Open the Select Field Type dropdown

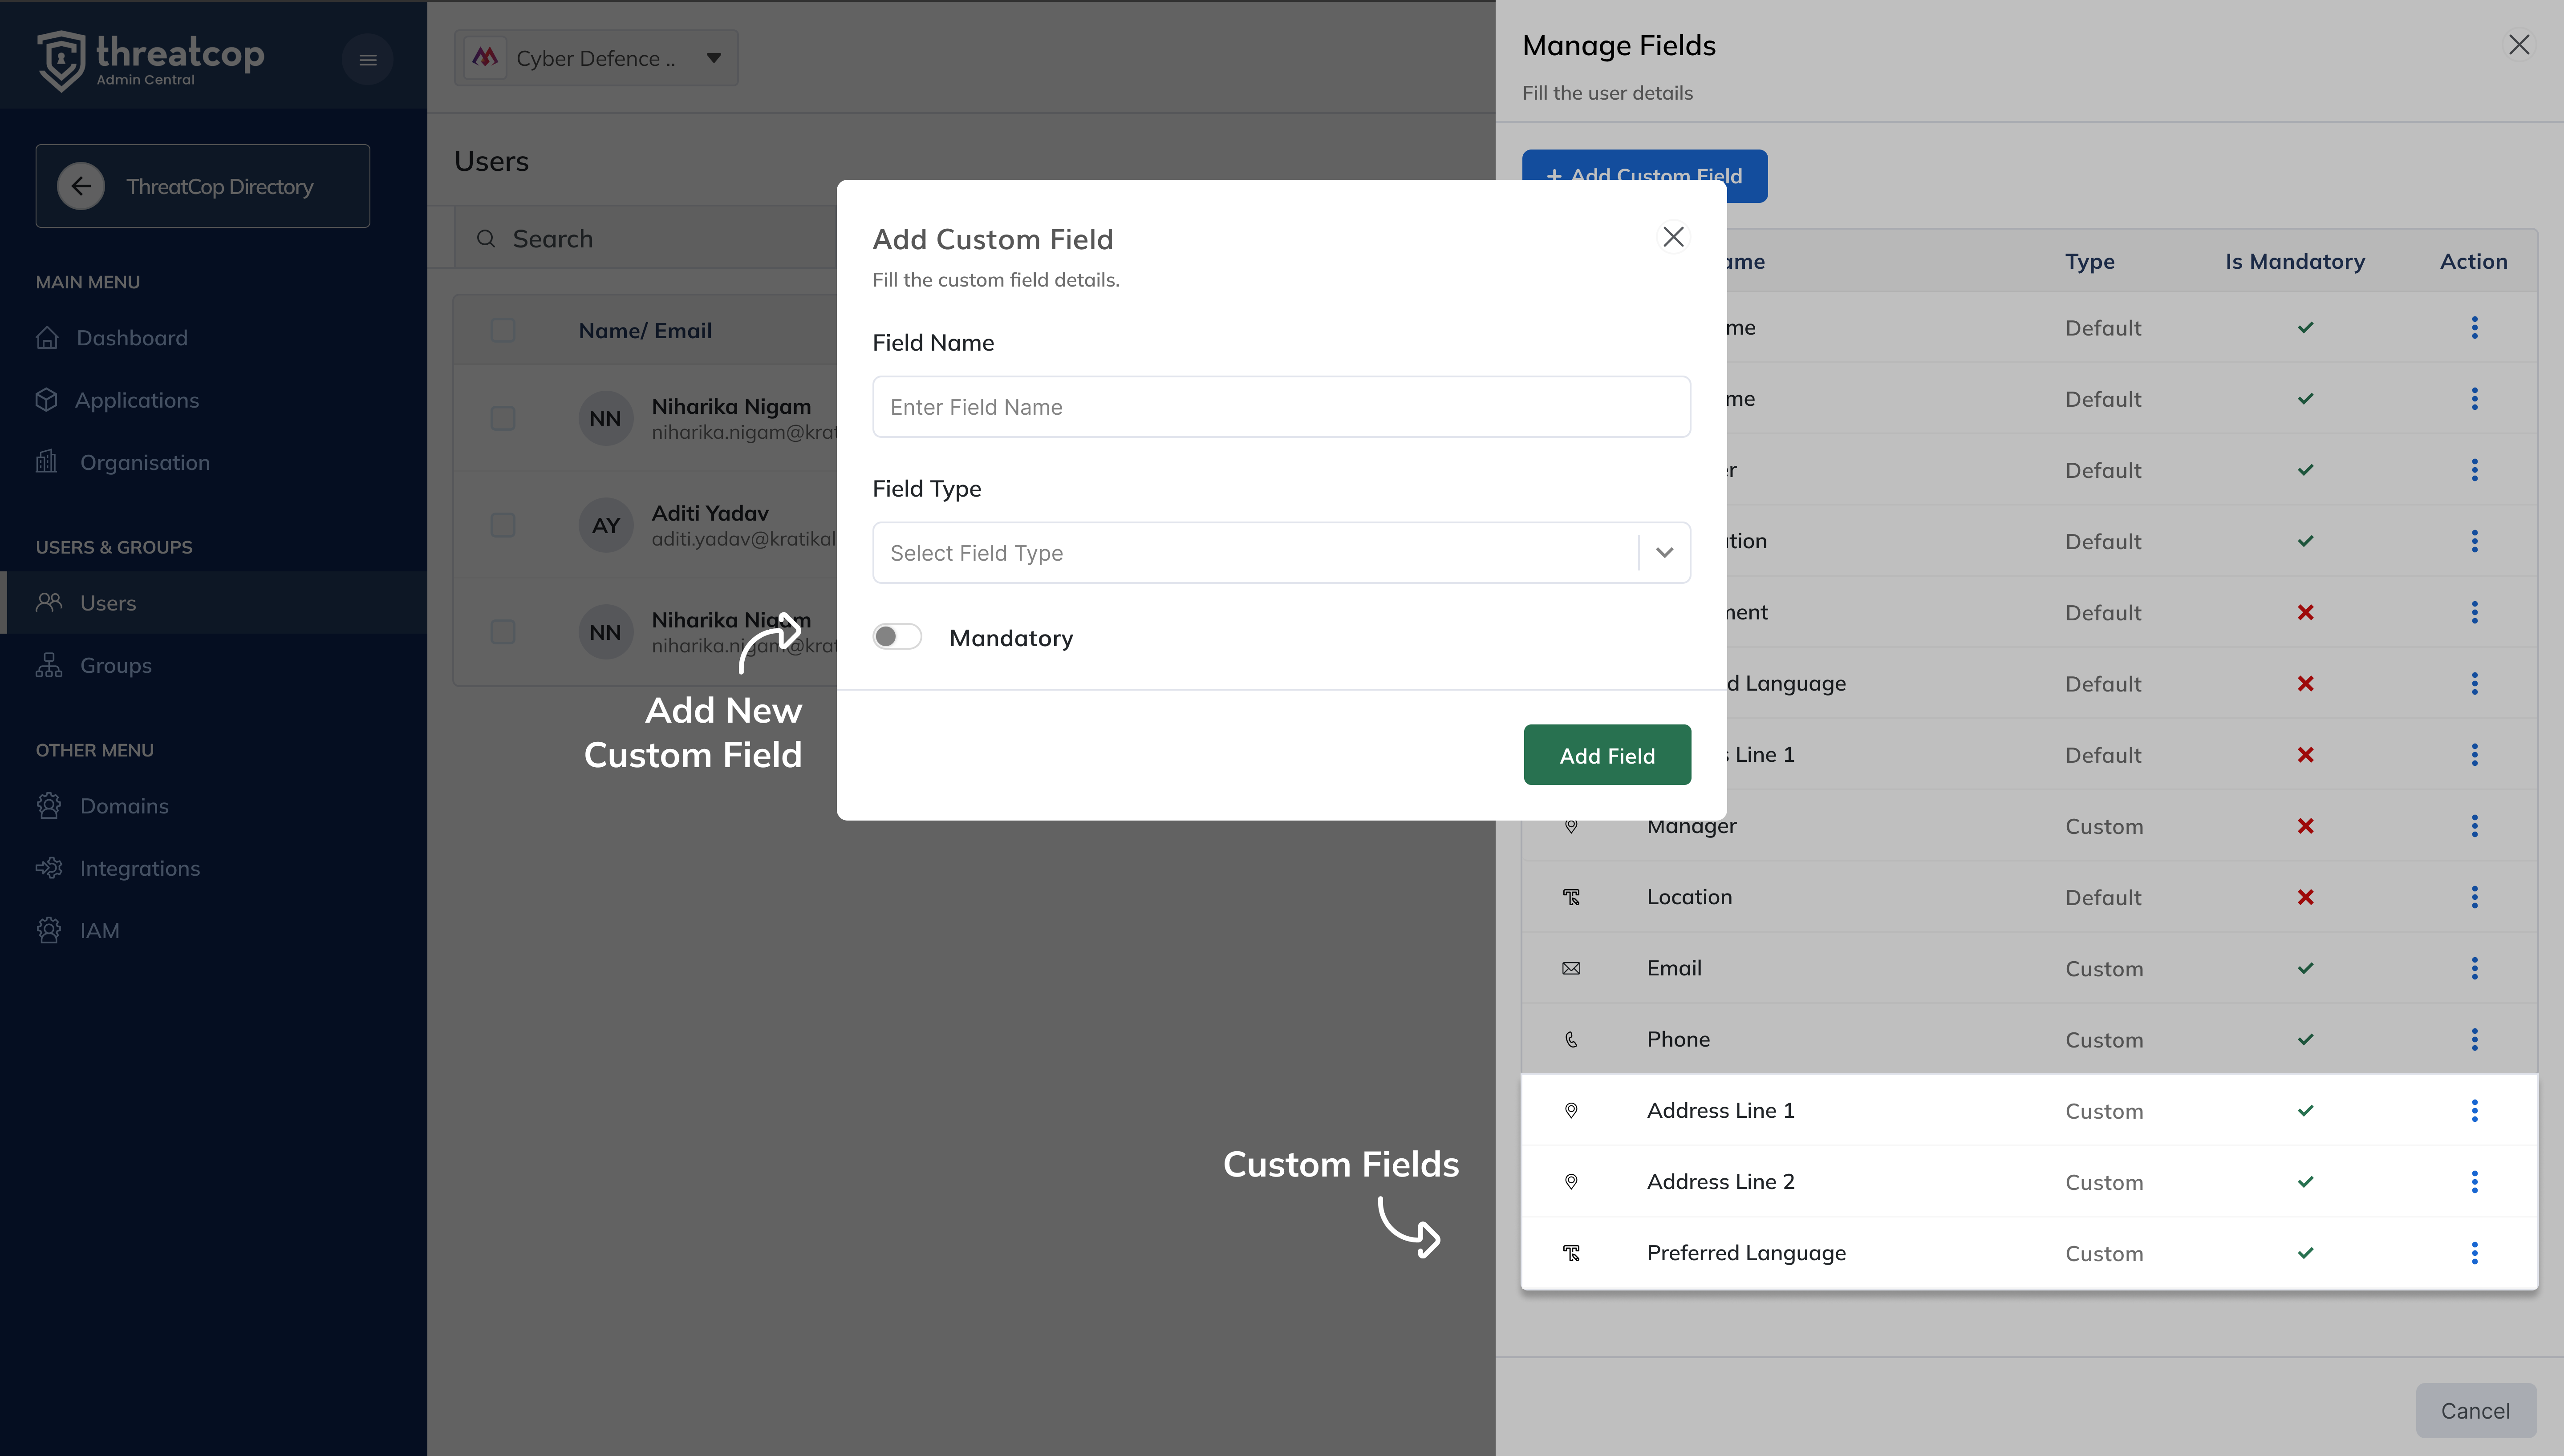click(x=1281, y=553)
